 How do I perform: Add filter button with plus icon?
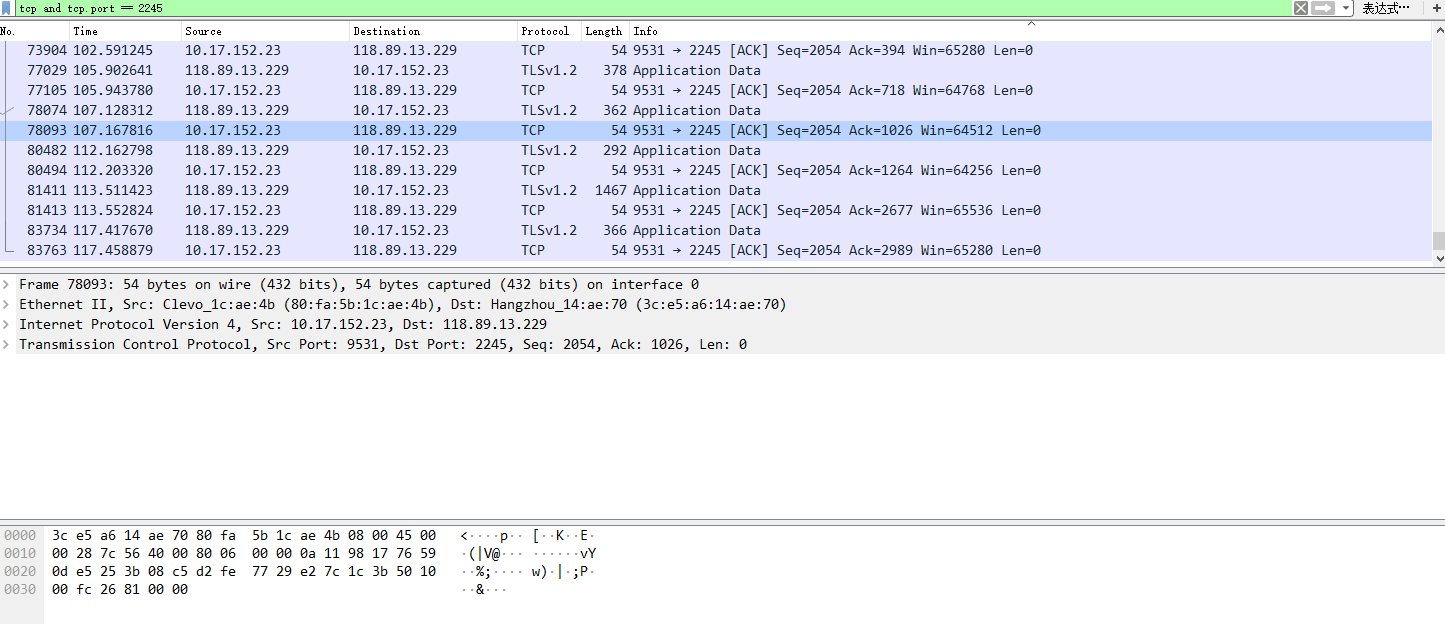click(x=1438, y=8)
